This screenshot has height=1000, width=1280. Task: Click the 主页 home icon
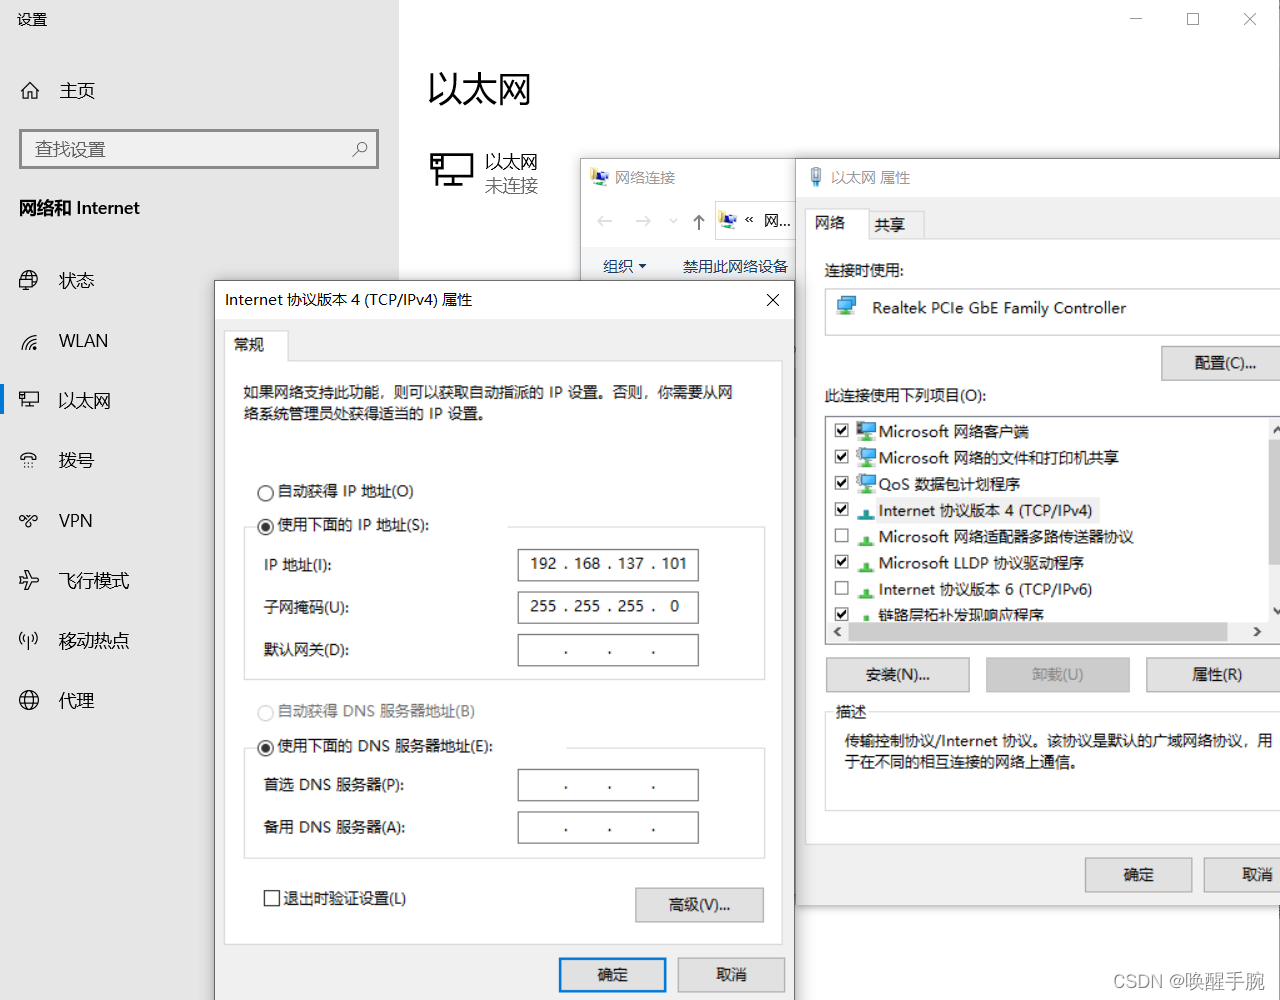(x=30, y=90)
